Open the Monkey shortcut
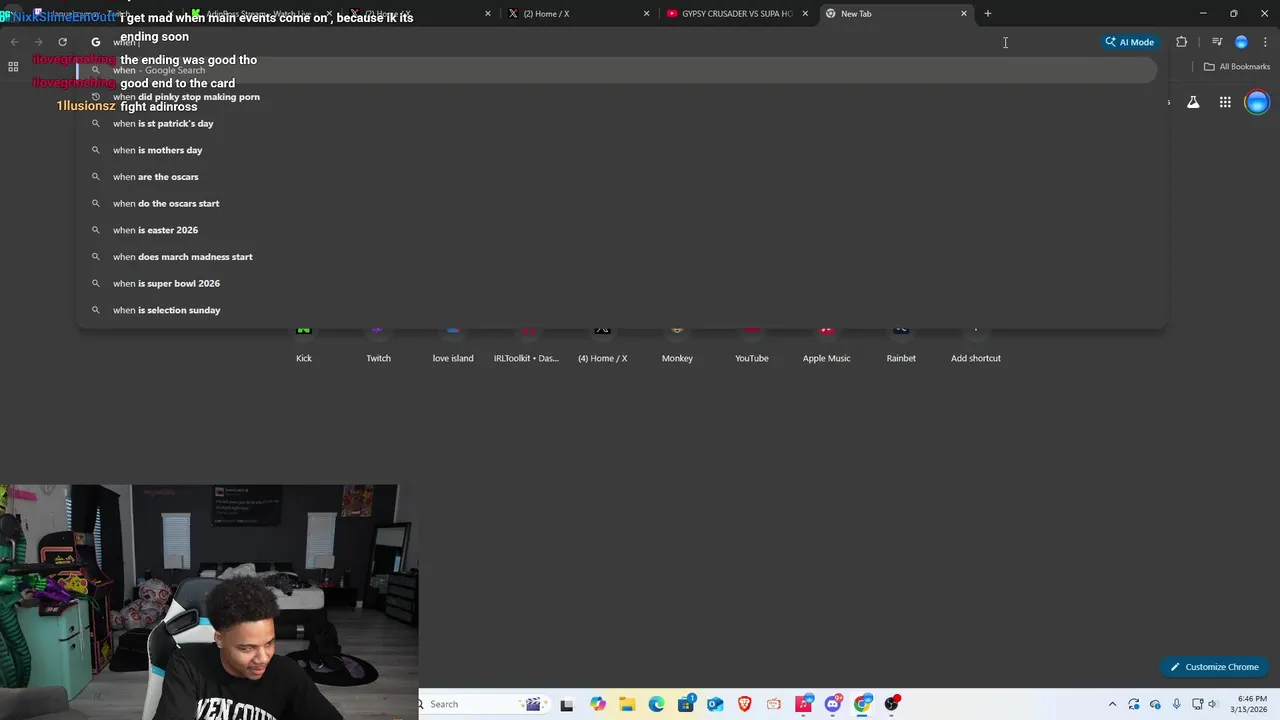This screenshot has width=1280, height=720. point(677,344)
